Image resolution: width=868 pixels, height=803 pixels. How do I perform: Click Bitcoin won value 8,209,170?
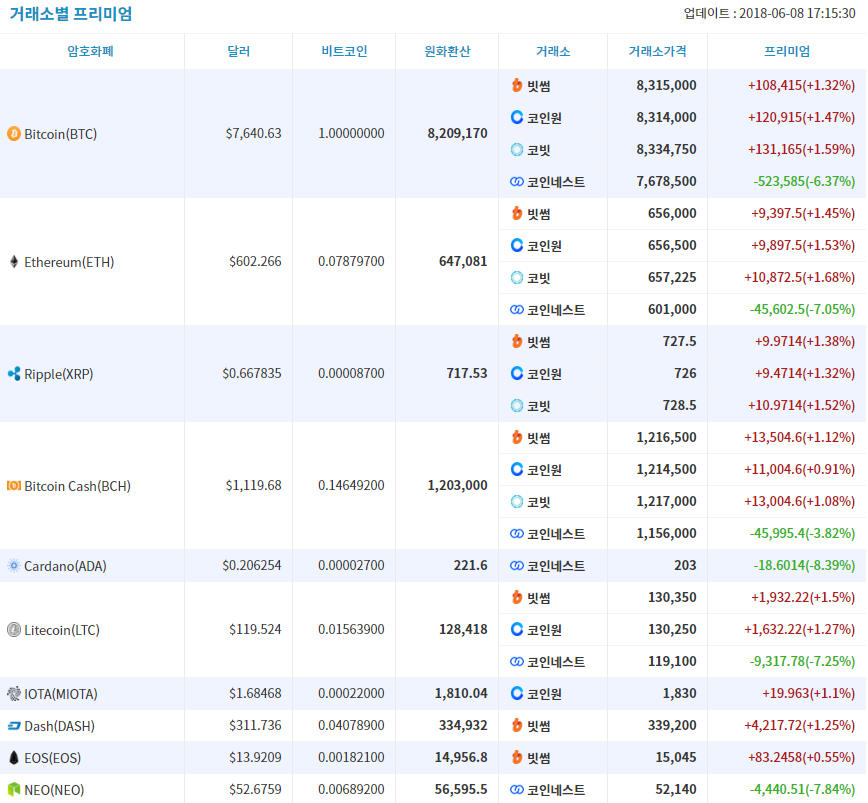click(457, 133)
